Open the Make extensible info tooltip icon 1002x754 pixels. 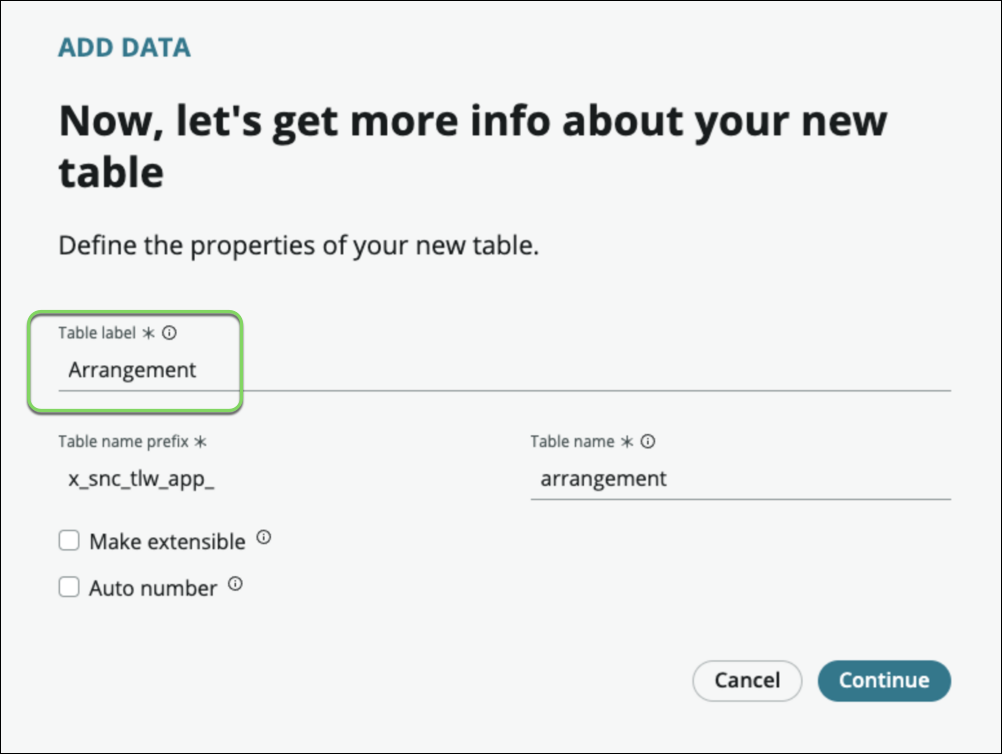pos(263,538)
